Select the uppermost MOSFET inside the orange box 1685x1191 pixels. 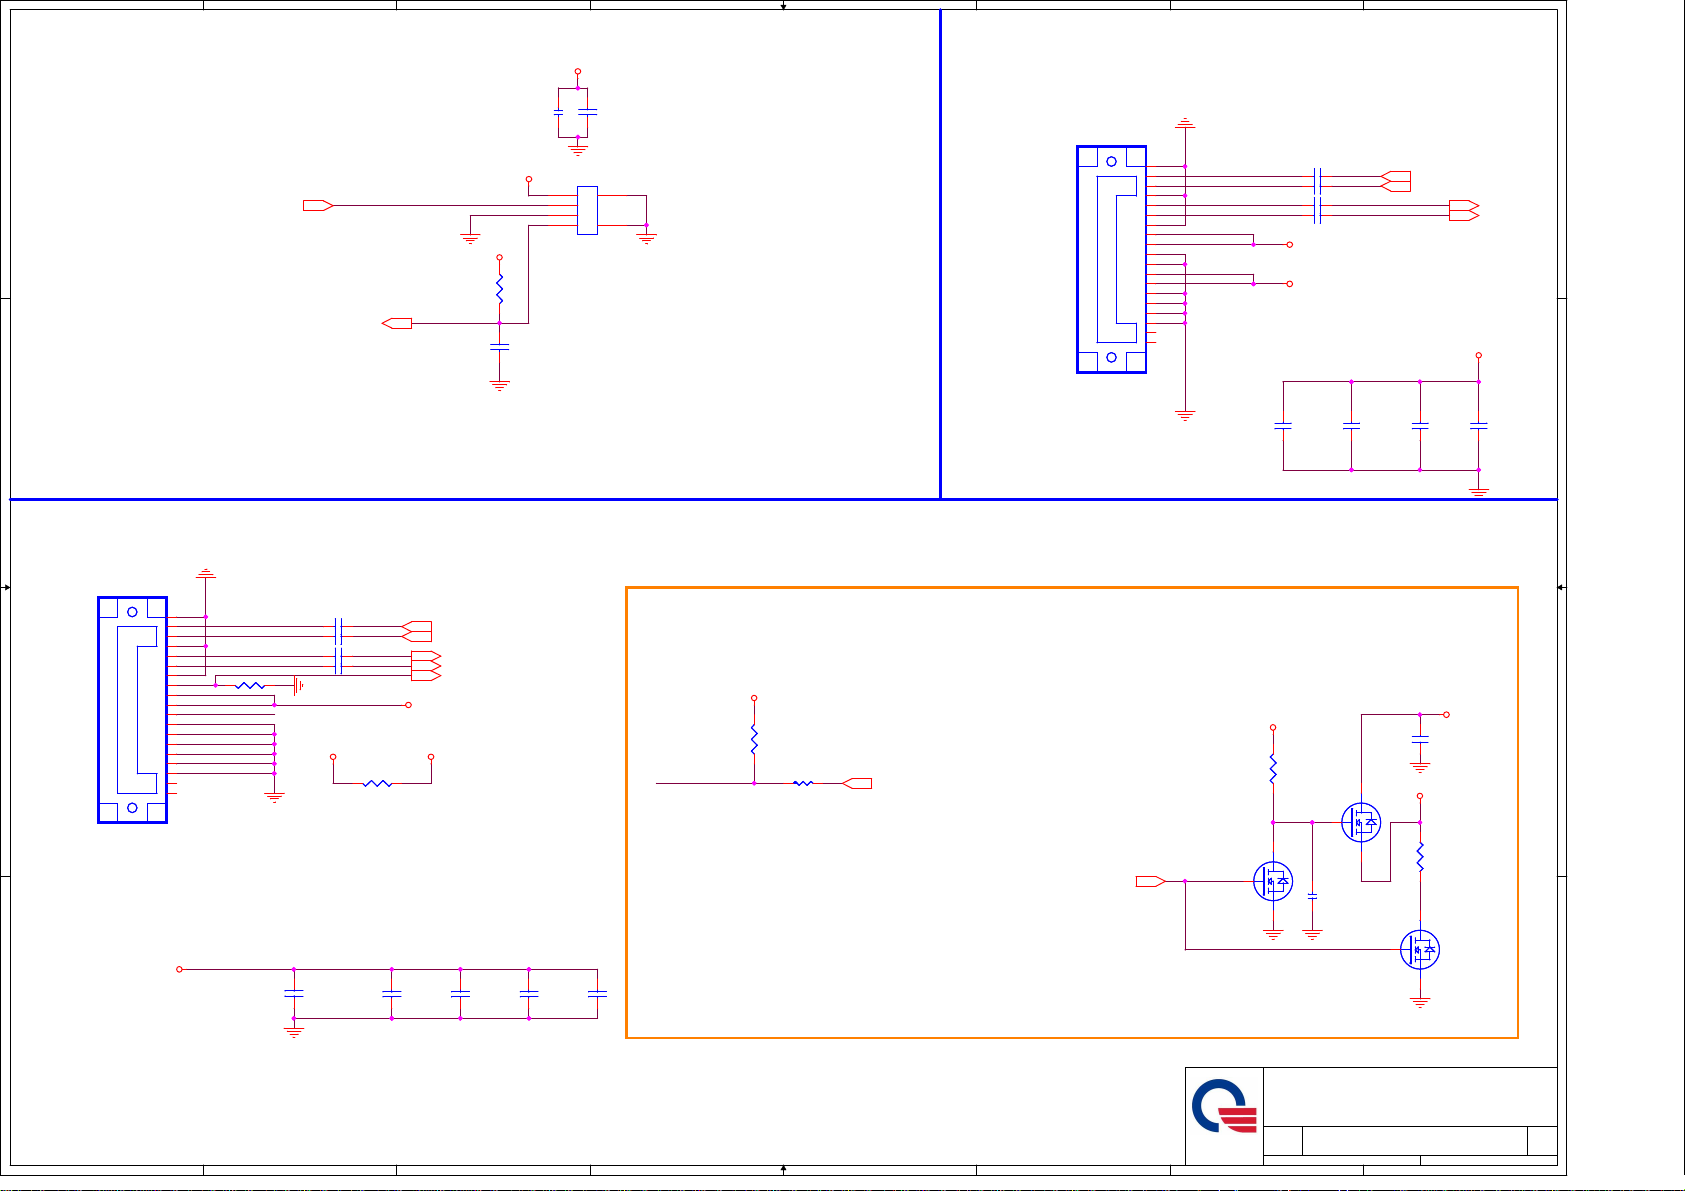1361,822
